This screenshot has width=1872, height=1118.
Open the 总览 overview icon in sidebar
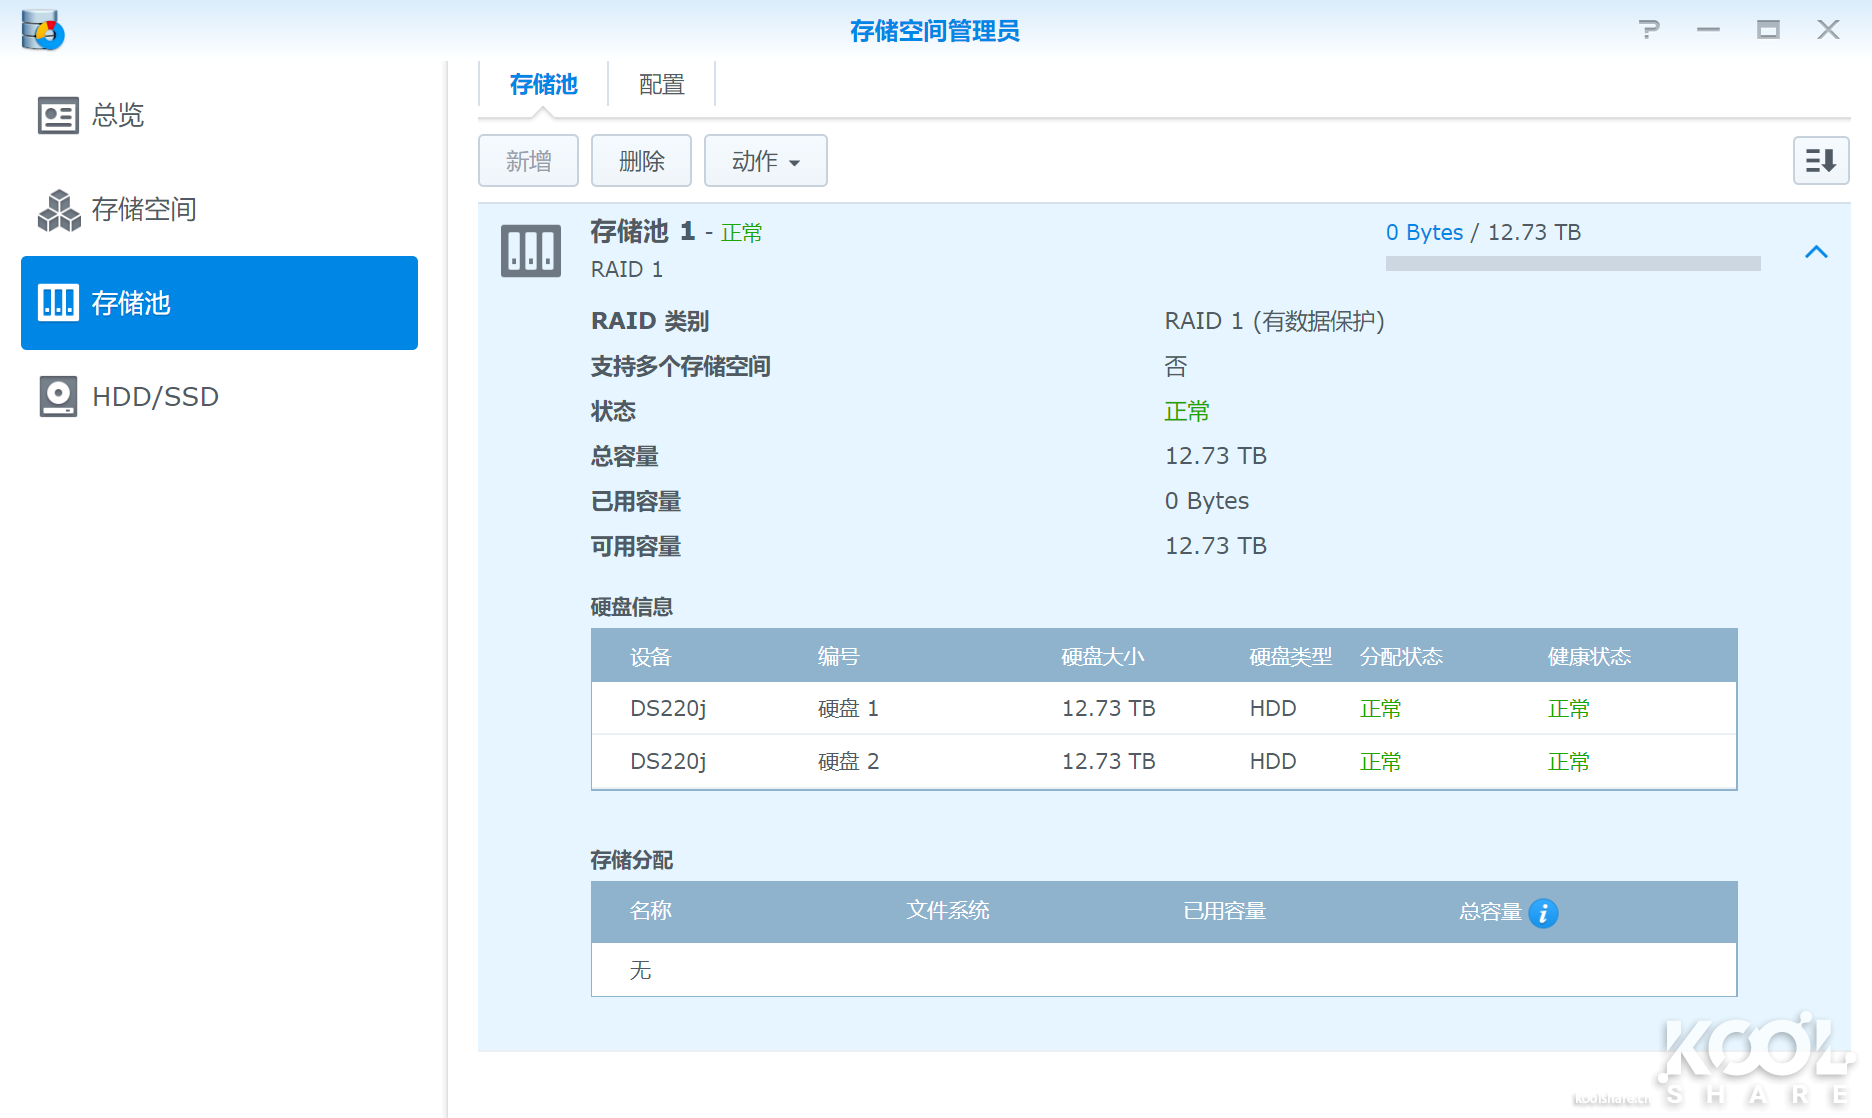(x=58, y=116)
